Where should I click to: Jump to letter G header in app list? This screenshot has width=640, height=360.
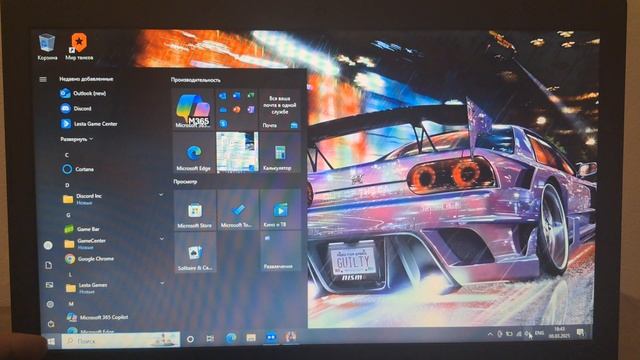[x=68, y=215]
